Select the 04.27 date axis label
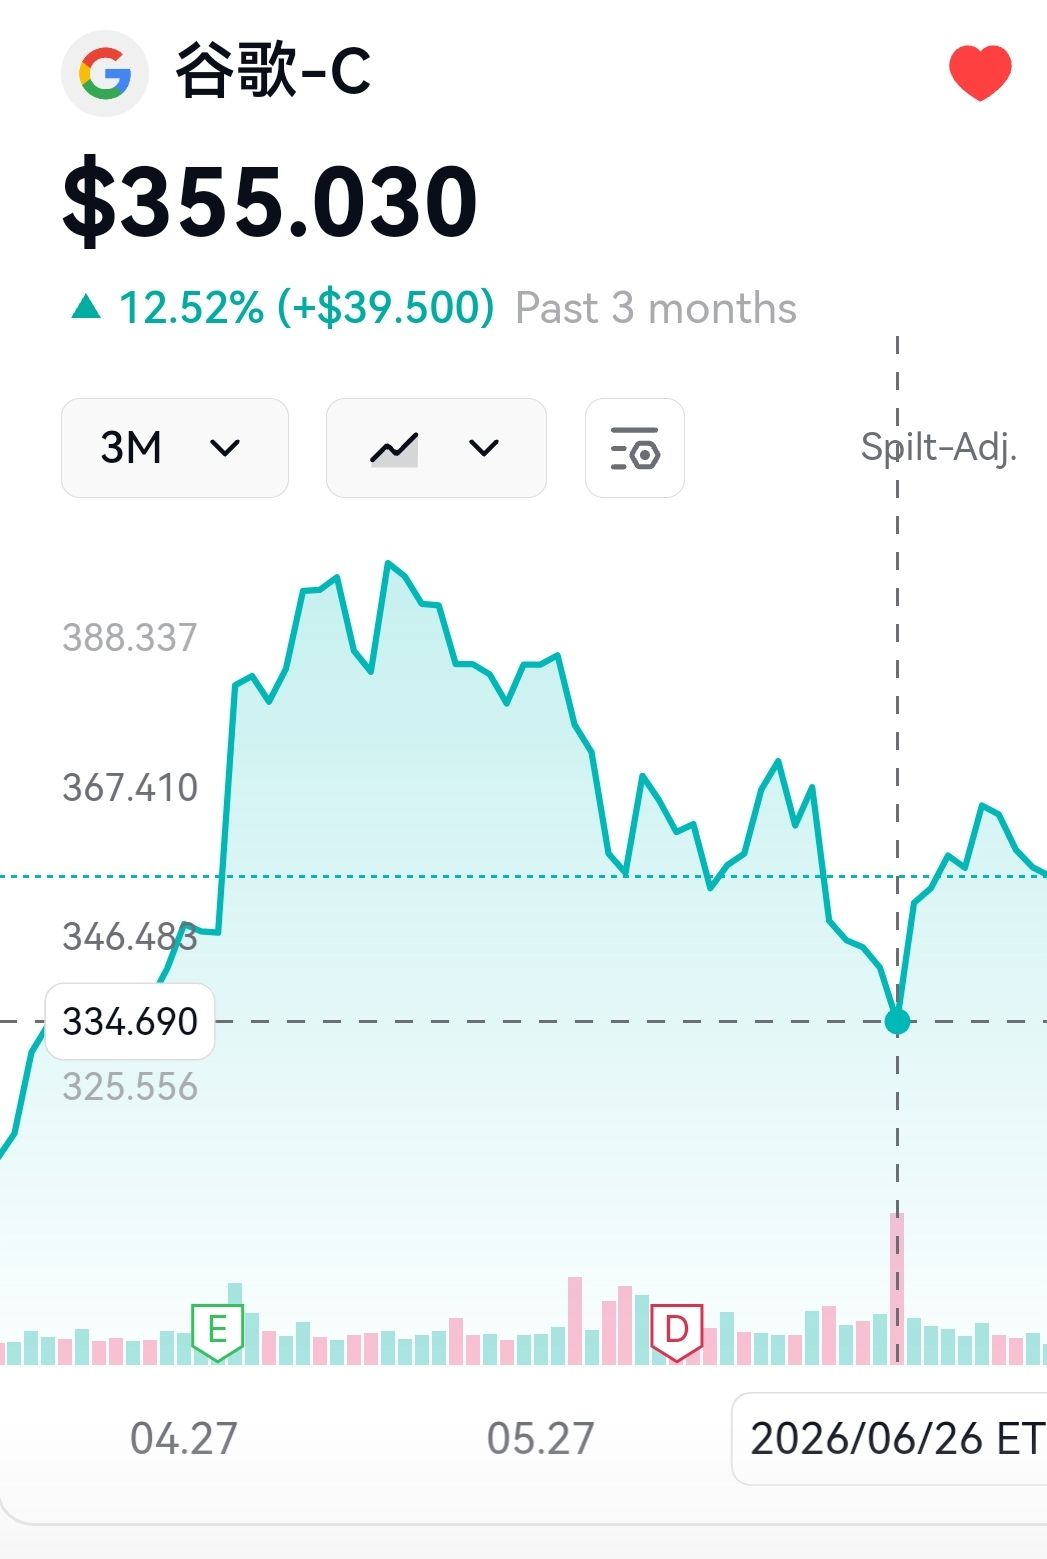 pos(184,1439)
